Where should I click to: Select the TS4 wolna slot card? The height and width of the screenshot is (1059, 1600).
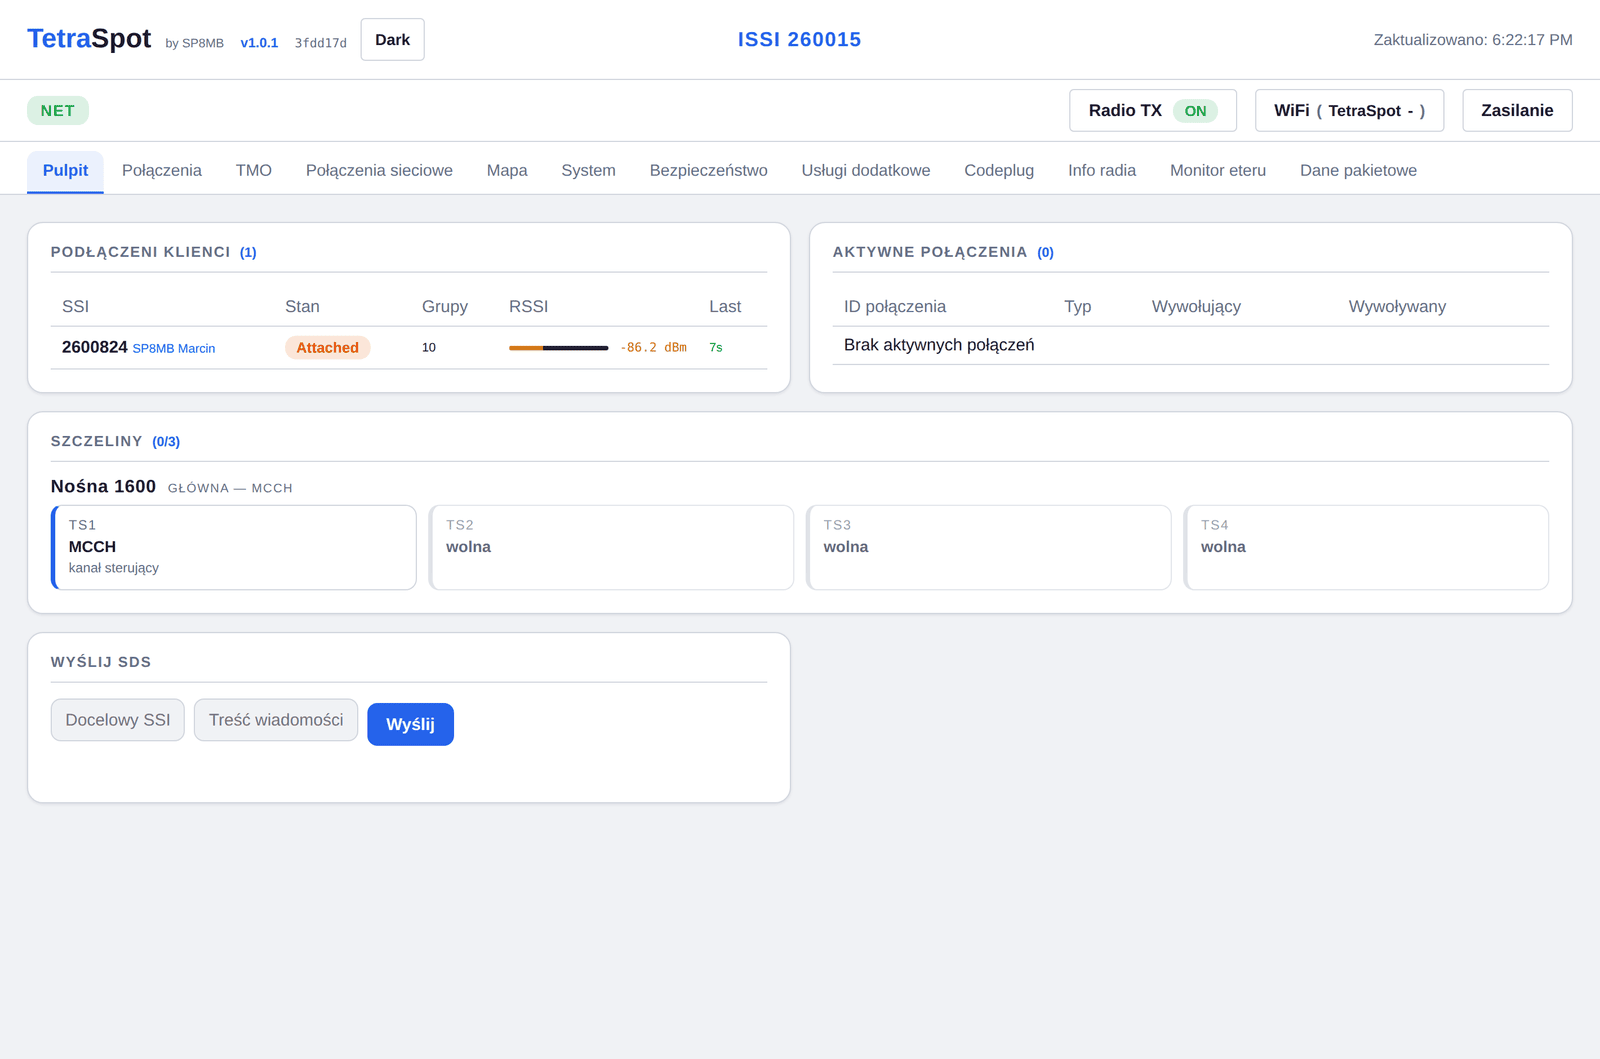pos(1366,547)
